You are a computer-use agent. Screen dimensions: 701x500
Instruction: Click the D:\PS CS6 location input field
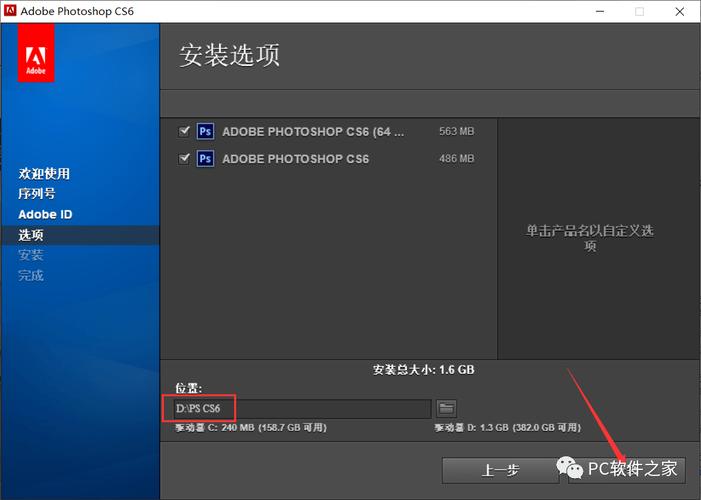click(303, 409)
